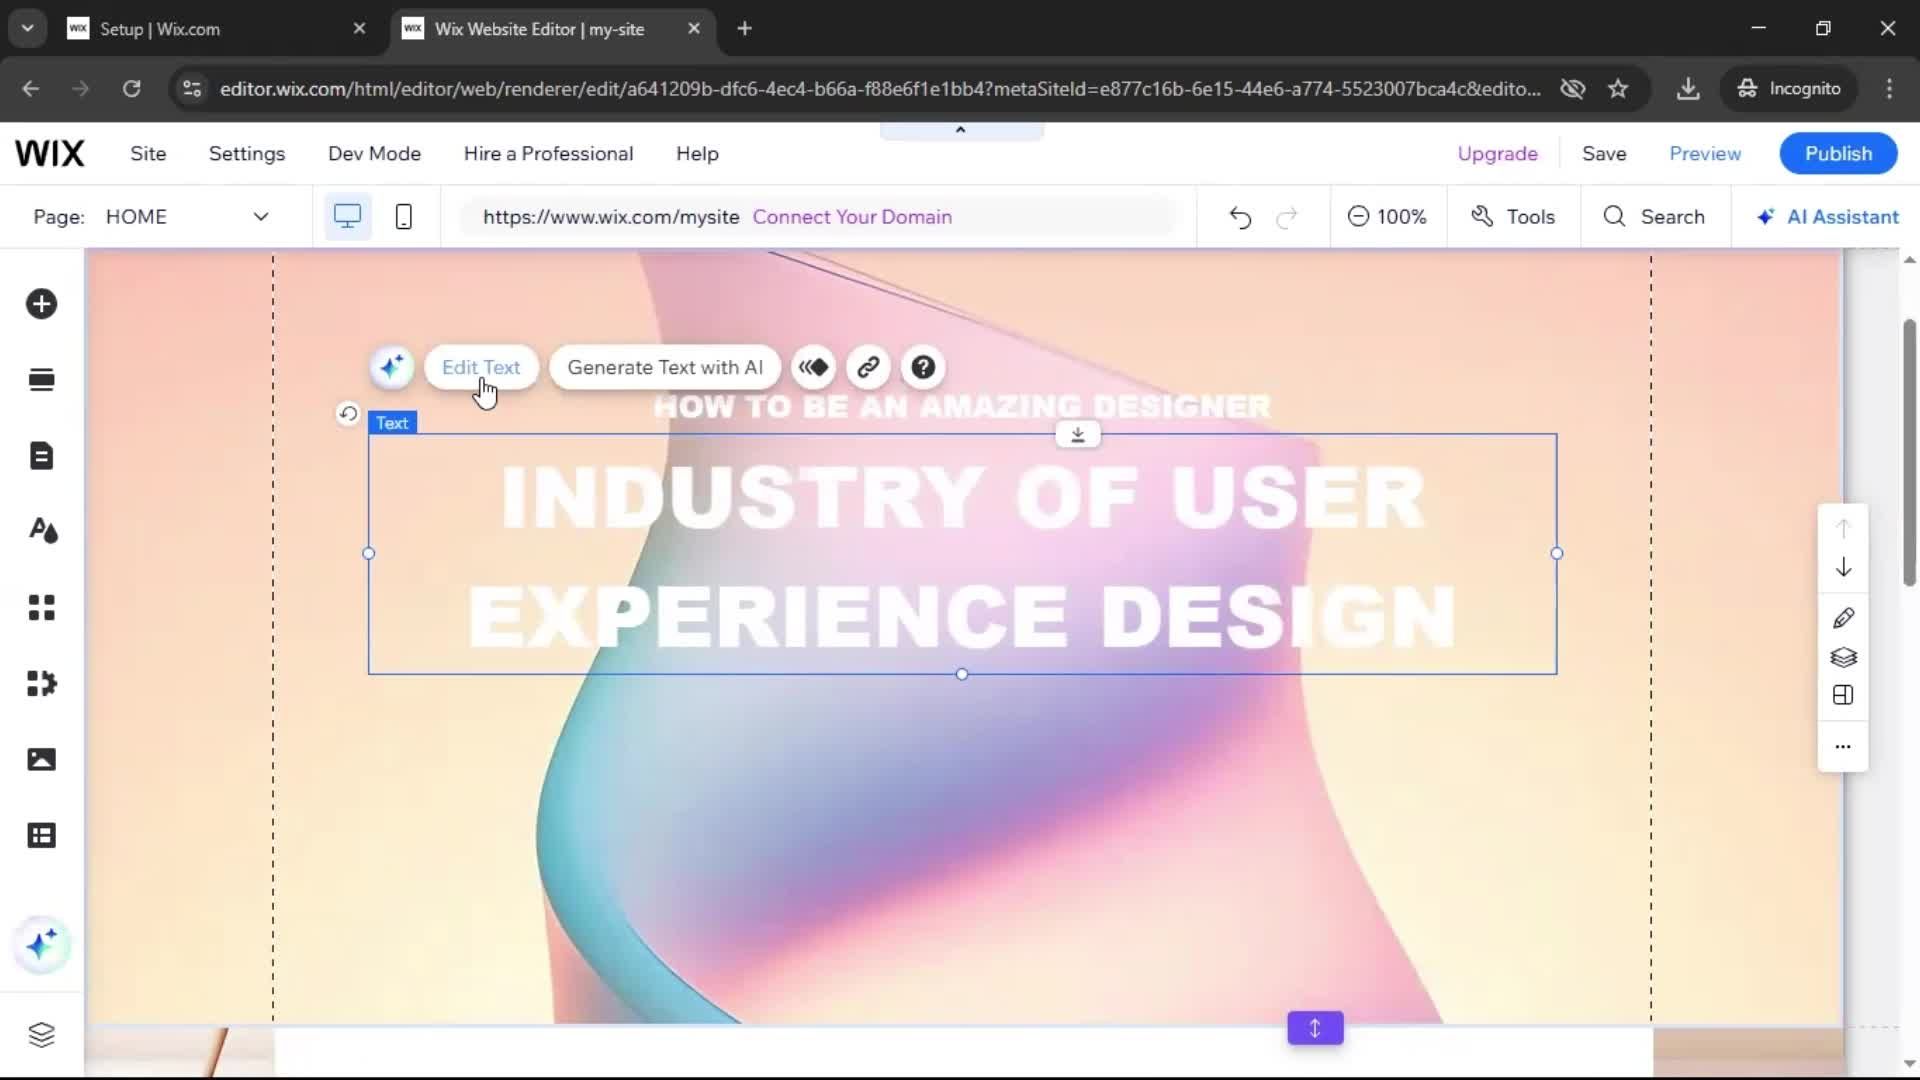Switch to the Setup | Wix.com tab
This screenshot has width=1920, height=1080.
pyautogui.click(x=217, y=29)
